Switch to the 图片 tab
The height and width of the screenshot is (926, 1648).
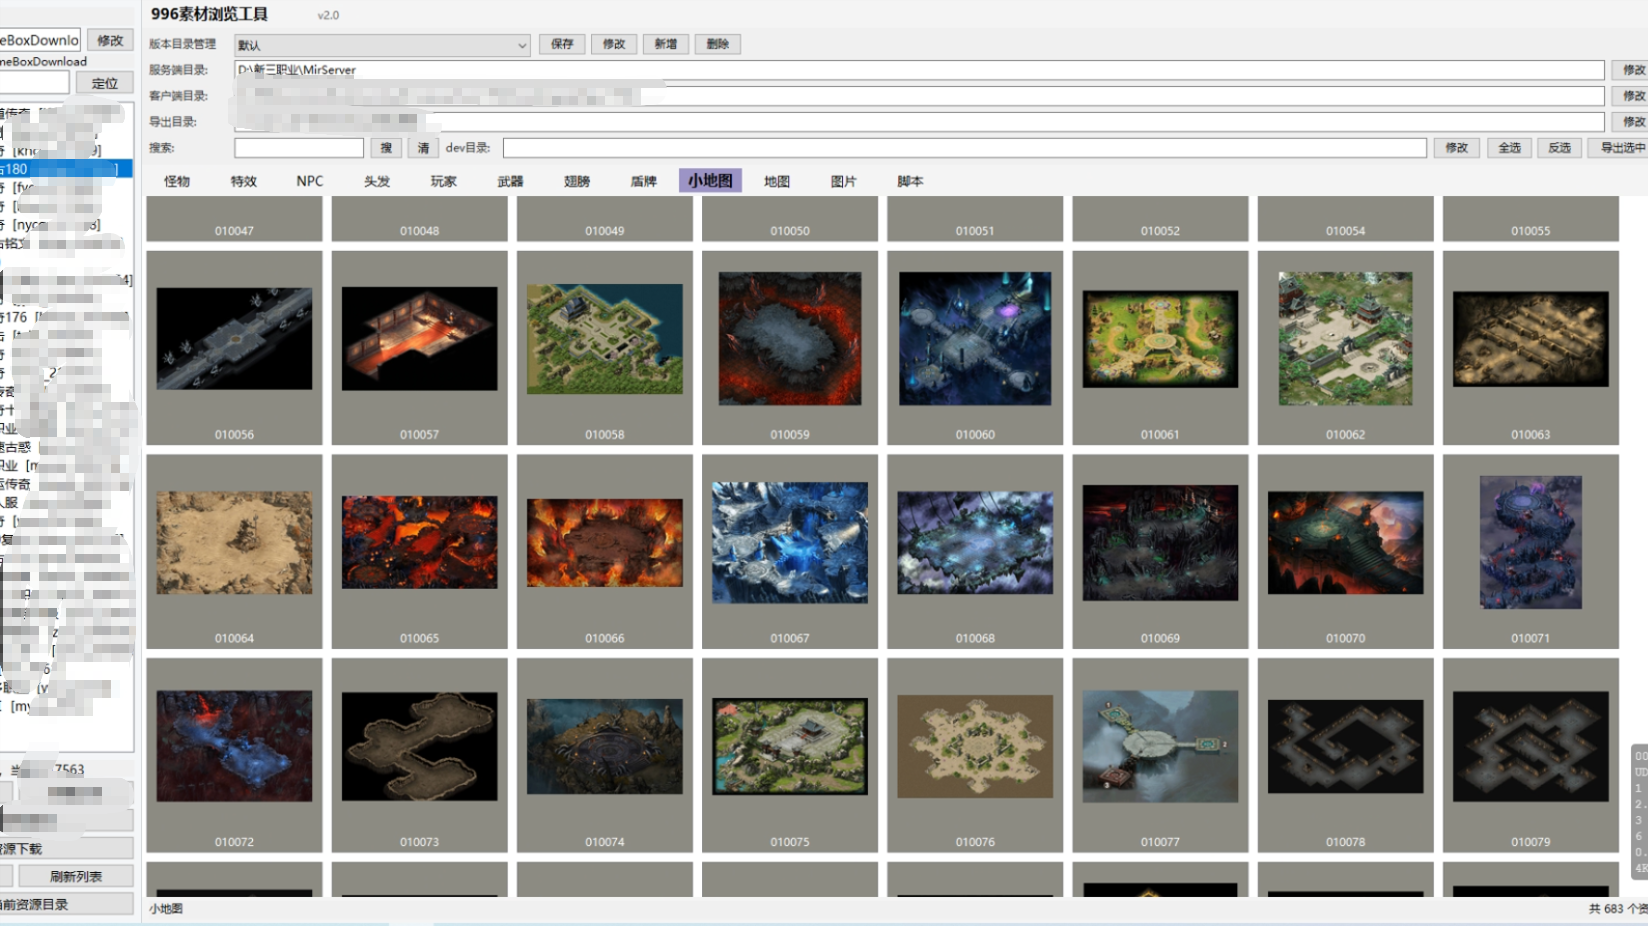(844, 181)
